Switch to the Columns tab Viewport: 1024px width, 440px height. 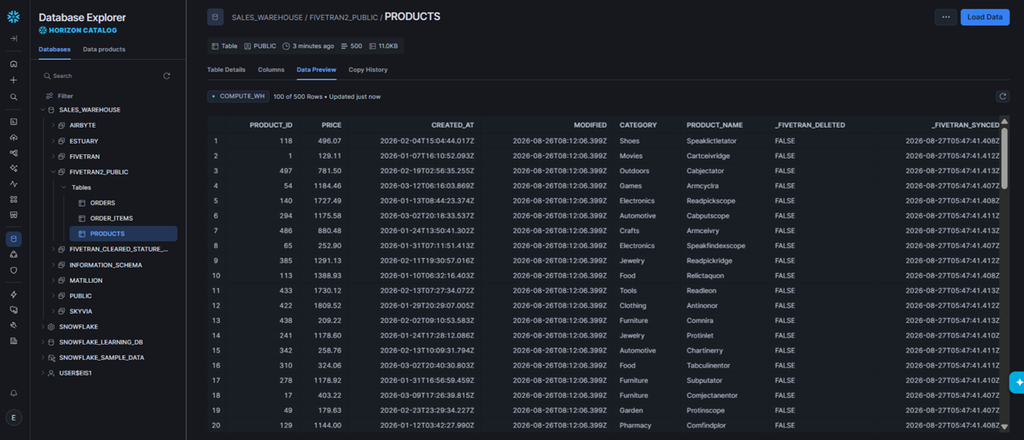[x=271, y=69]
